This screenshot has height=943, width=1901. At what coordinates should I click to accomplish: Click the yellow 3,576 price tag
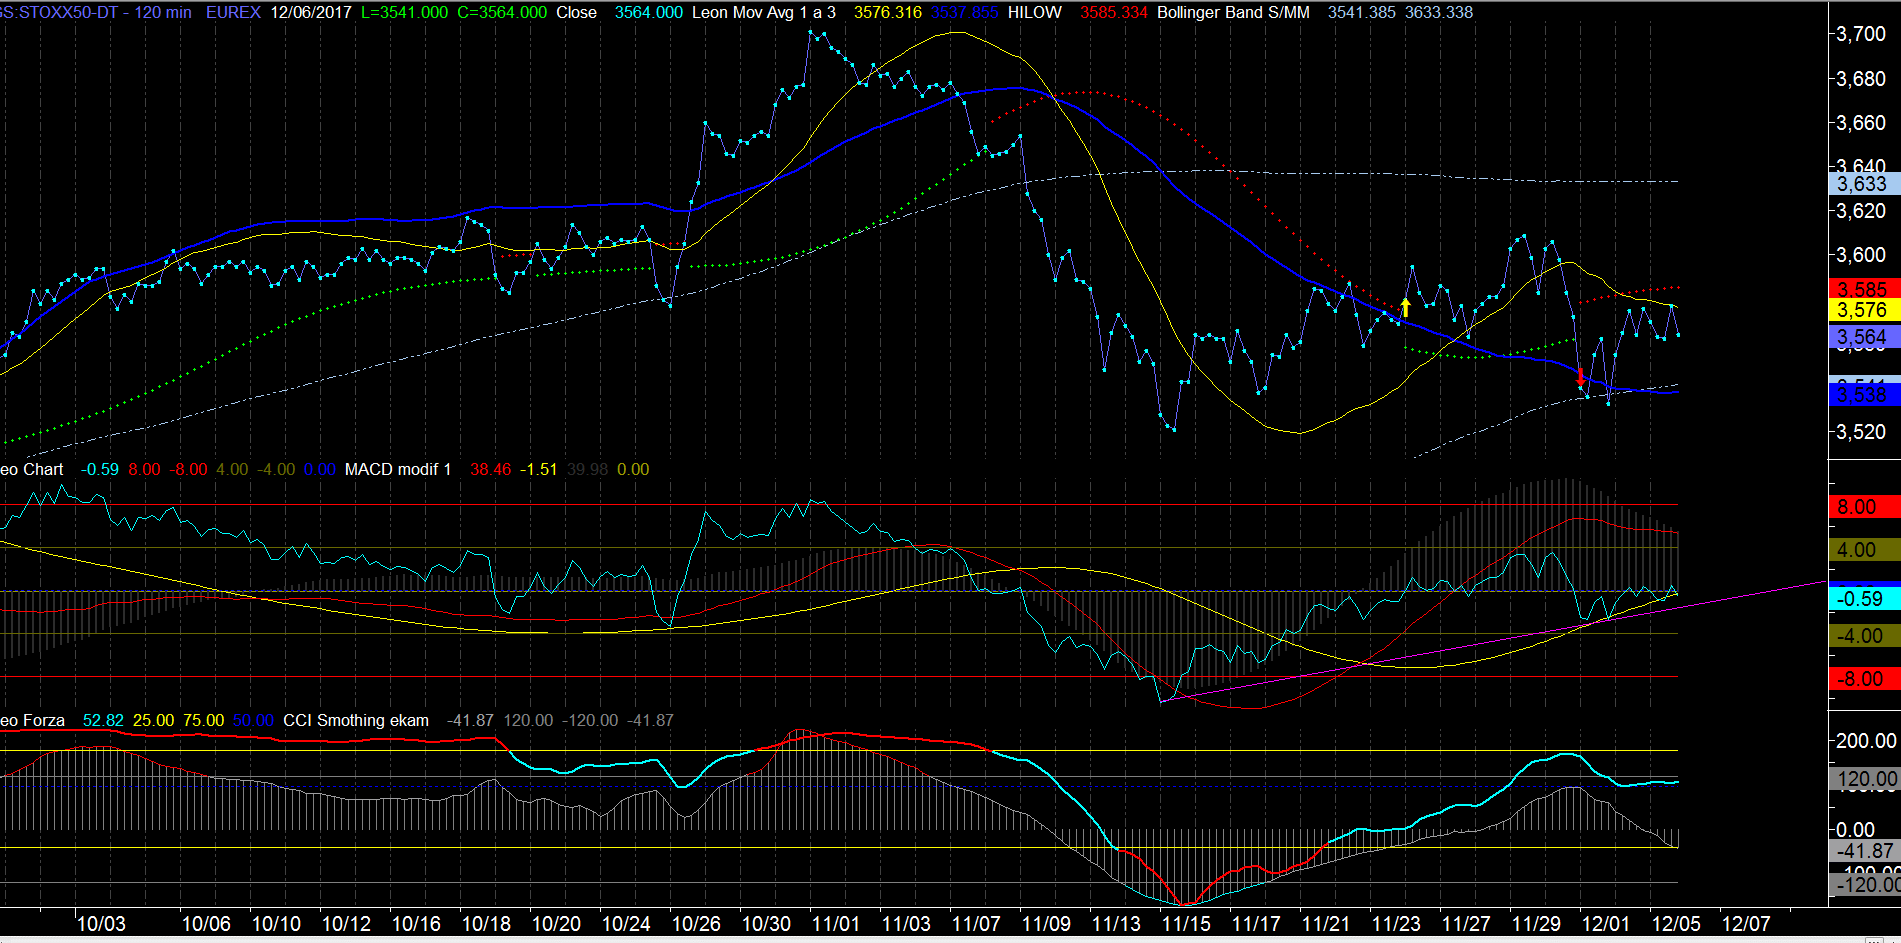[1864, 310]
